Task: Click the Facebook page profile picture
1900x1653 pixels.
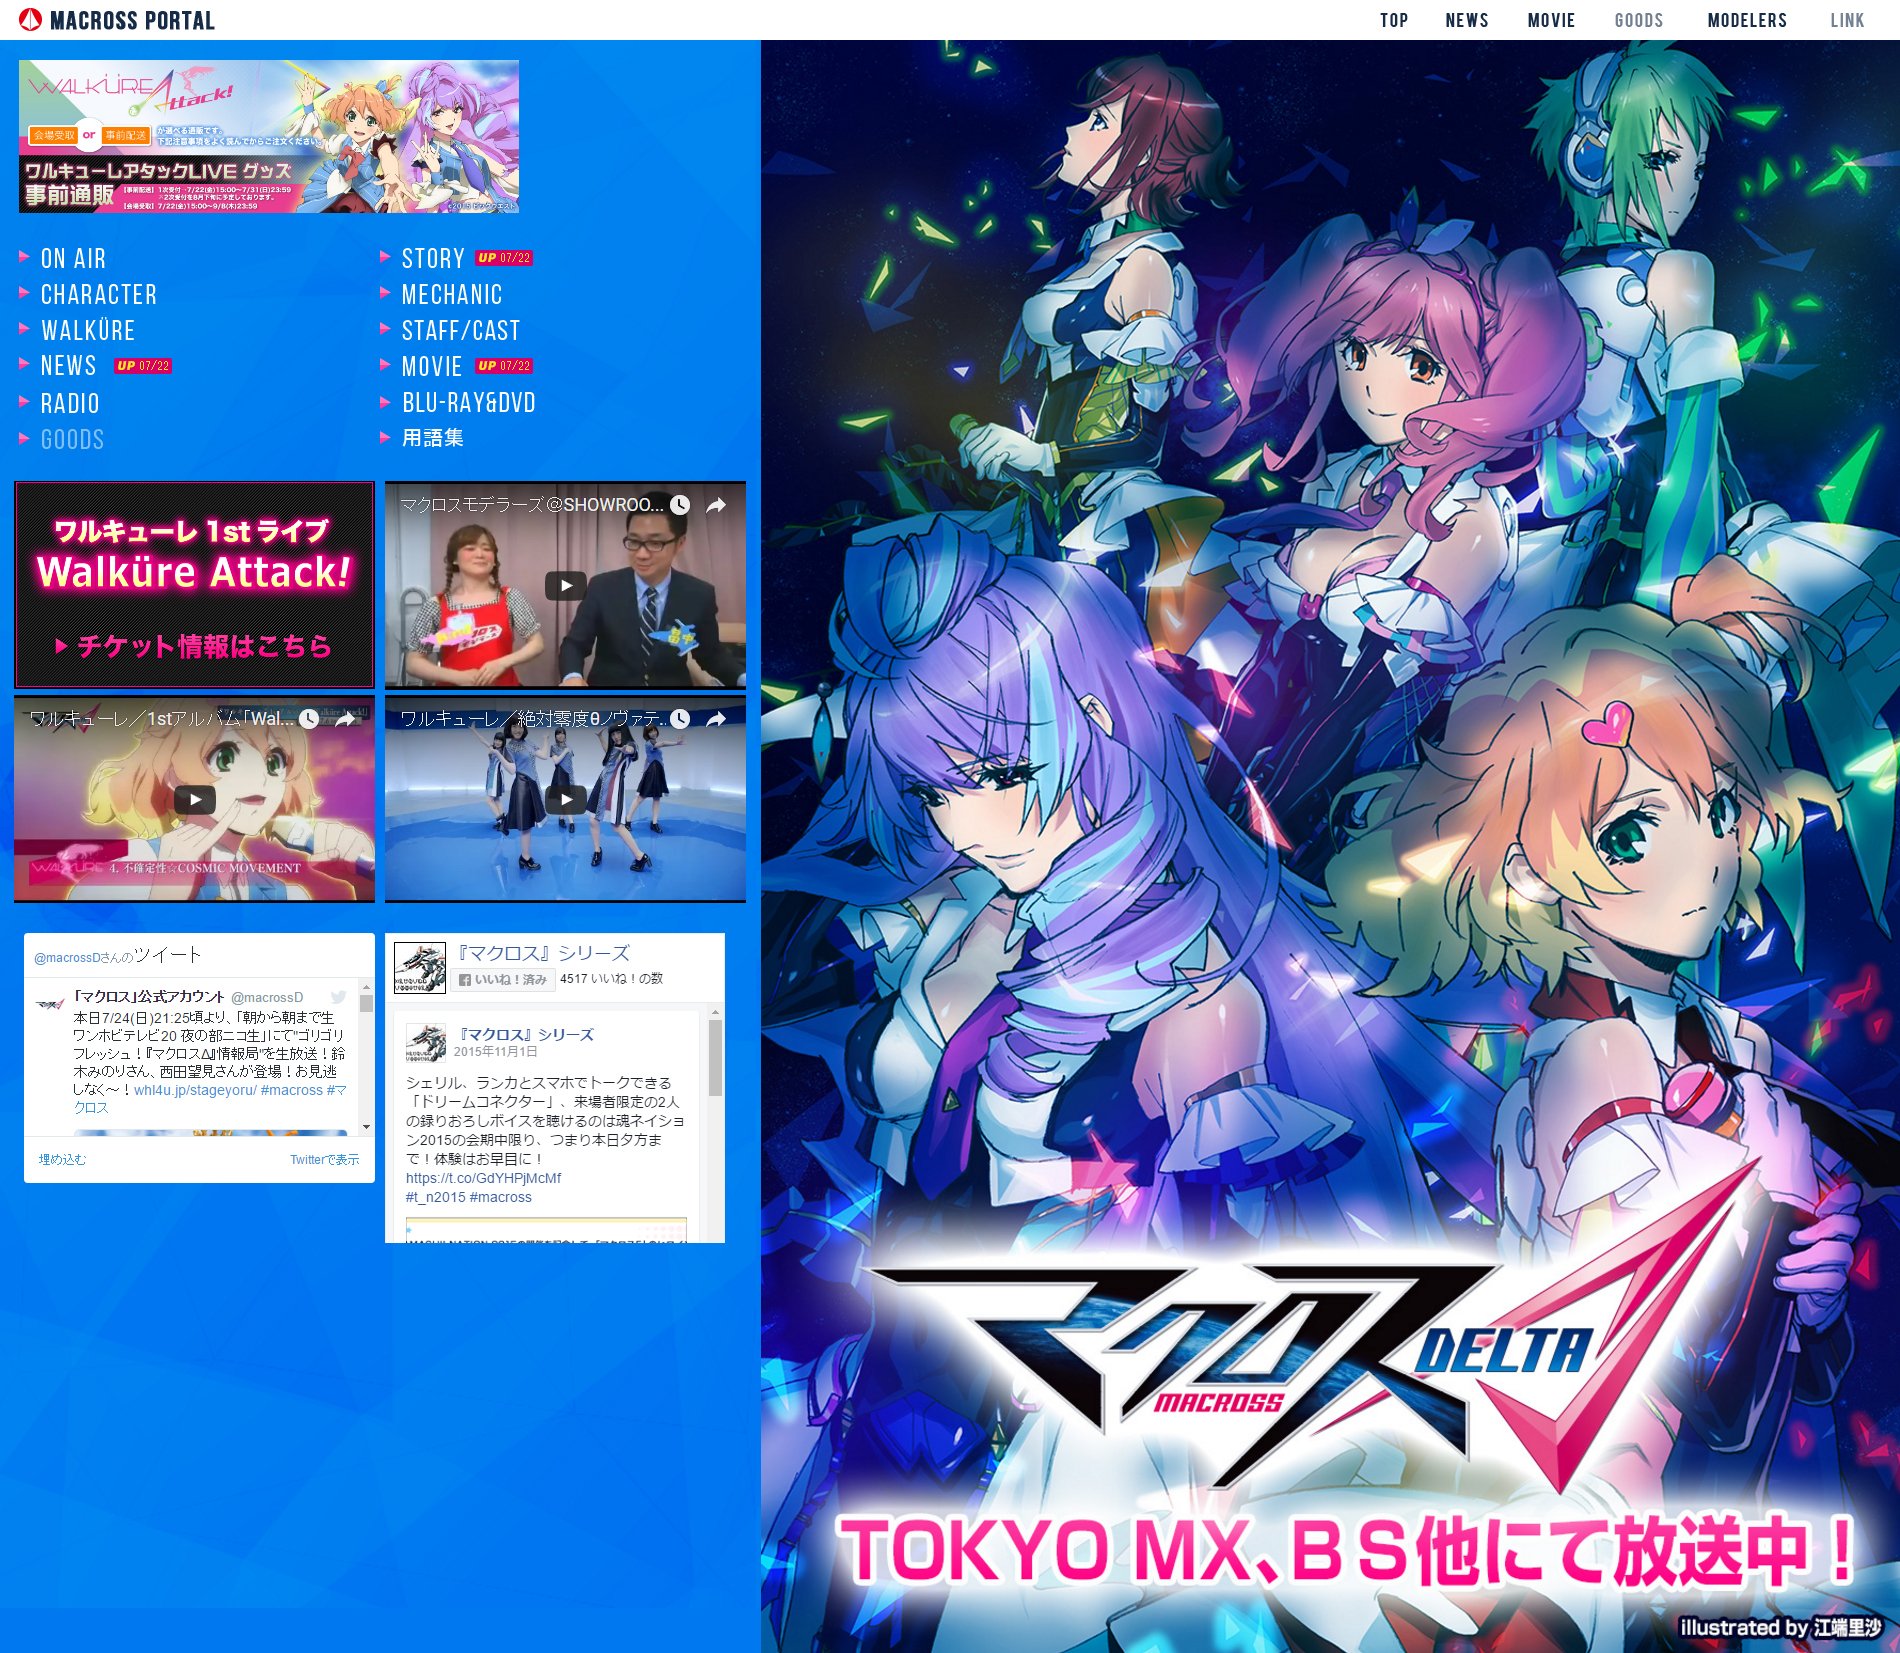Action: pos(419,968)
